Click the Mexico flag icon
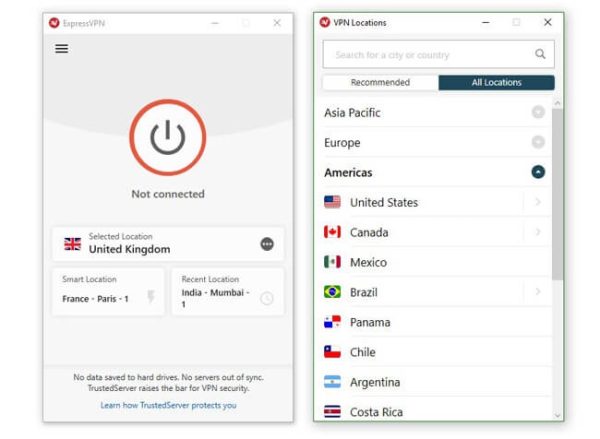 pos(332,262)
